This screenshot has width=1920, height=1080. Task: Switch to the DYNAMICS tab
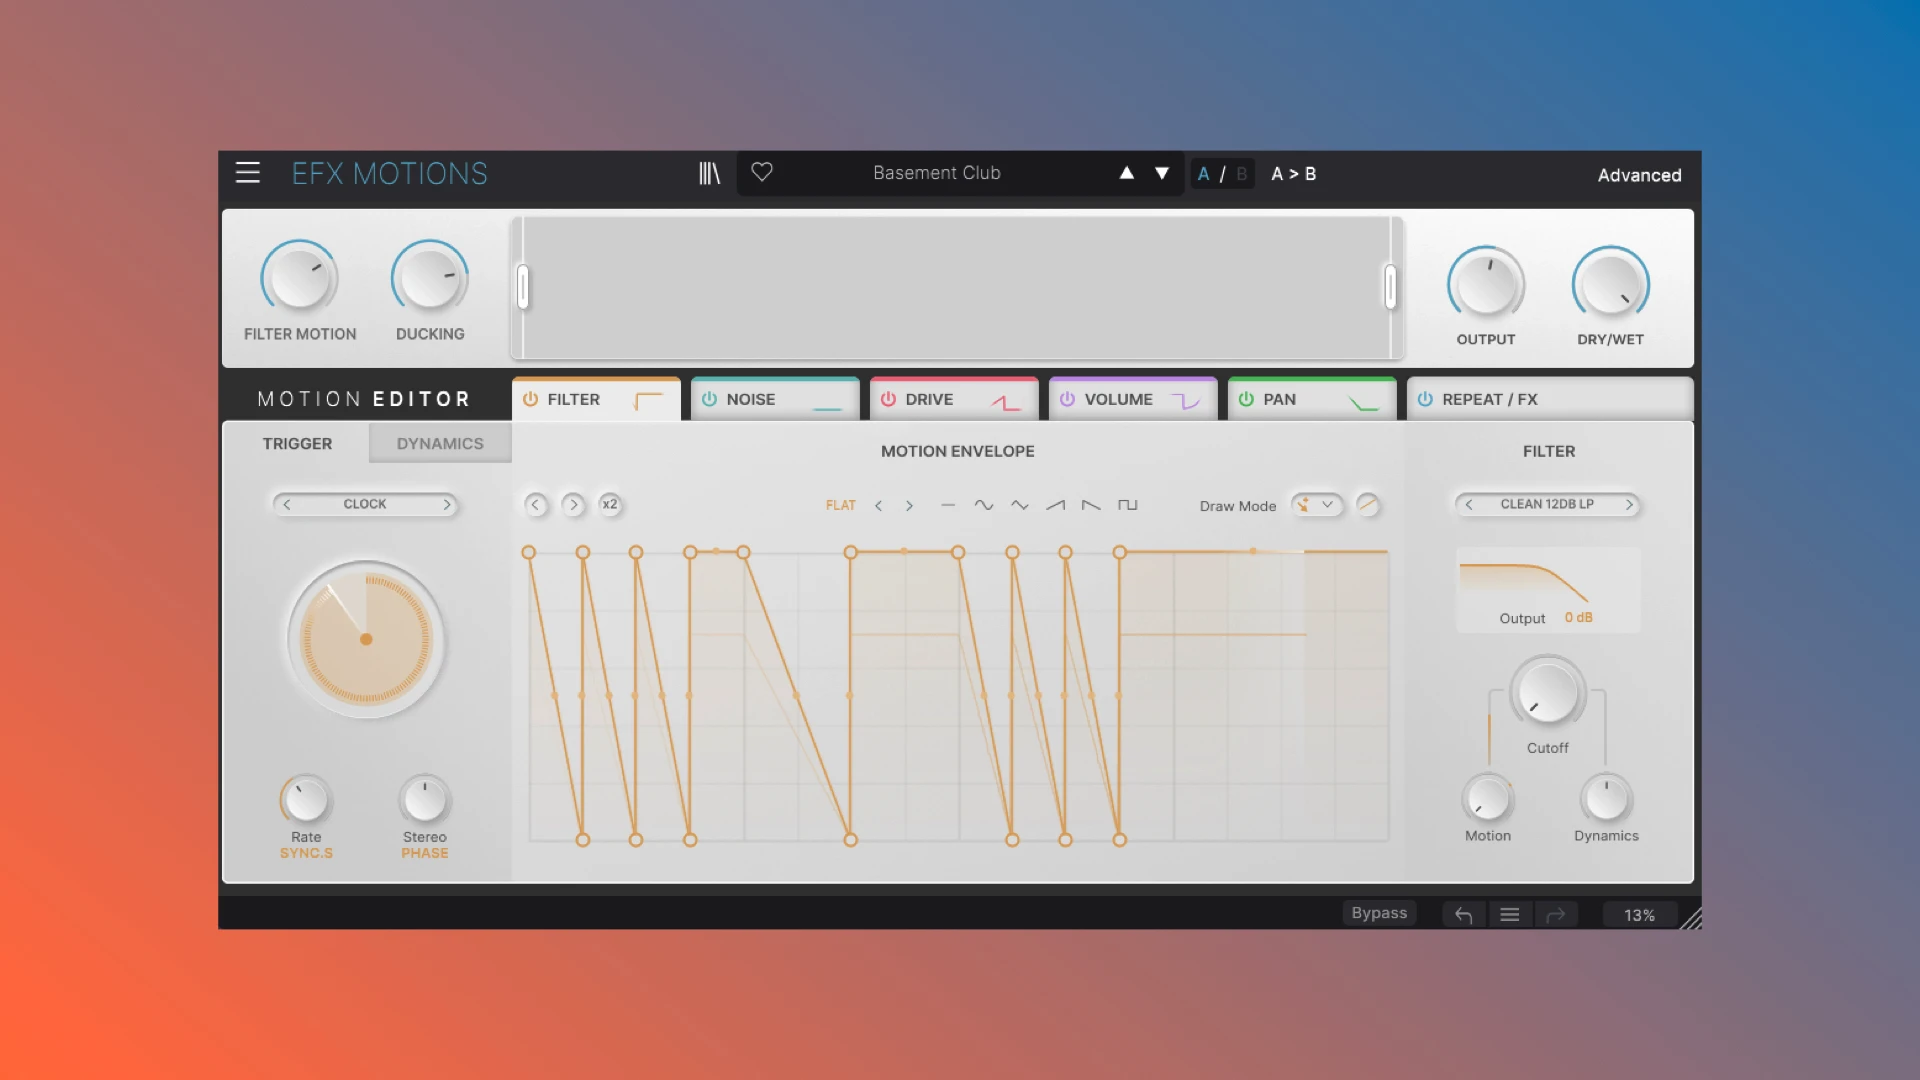(x=439, y=443)
